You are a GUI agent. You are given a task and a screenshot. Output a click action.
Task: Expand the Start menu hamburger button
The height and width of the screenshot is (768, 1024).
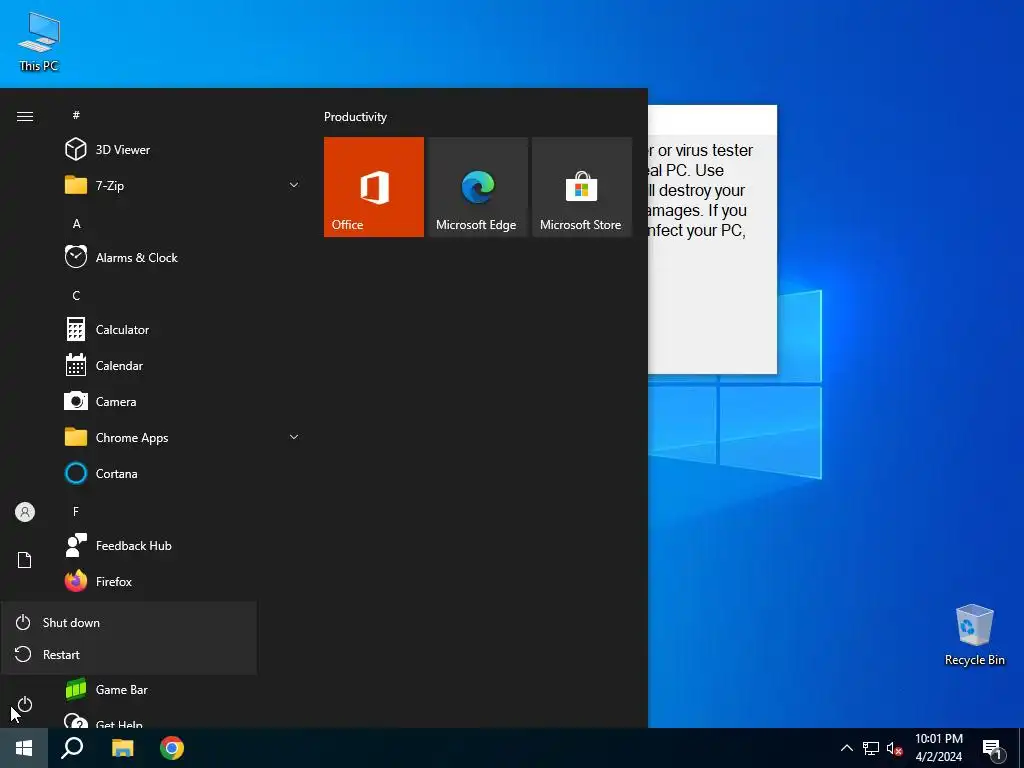click(25, 116)
